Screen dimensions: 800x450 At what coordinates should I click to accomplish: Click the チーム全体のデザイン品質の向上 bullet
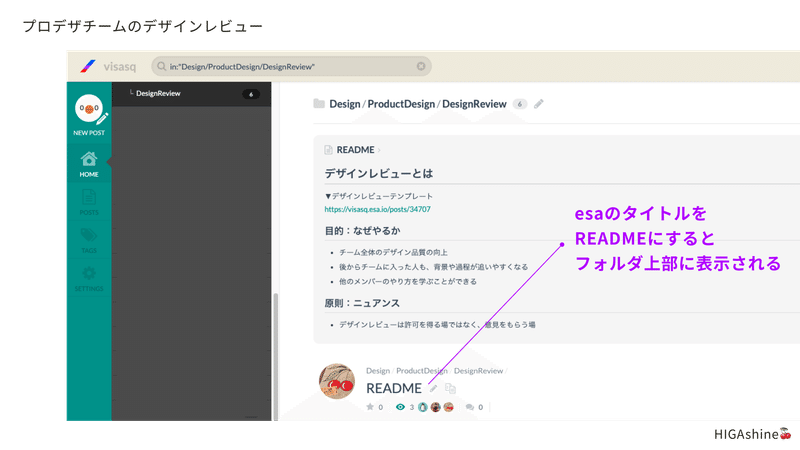click(393, 253)
